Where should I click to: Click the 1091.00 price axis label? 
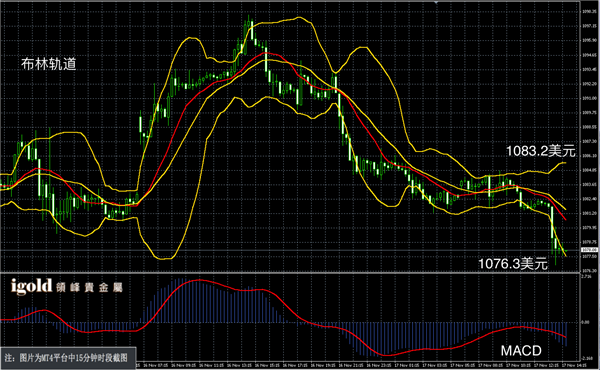589,98
